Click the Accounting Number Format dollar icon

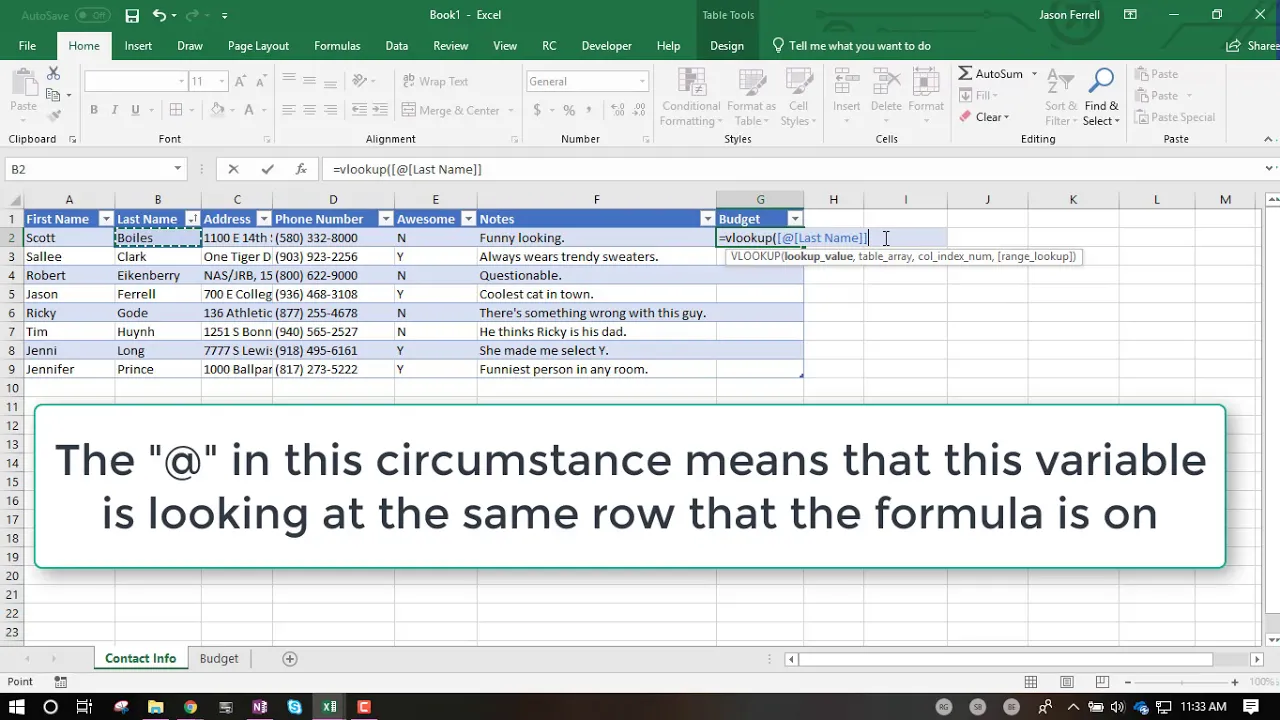coord(538,110)
